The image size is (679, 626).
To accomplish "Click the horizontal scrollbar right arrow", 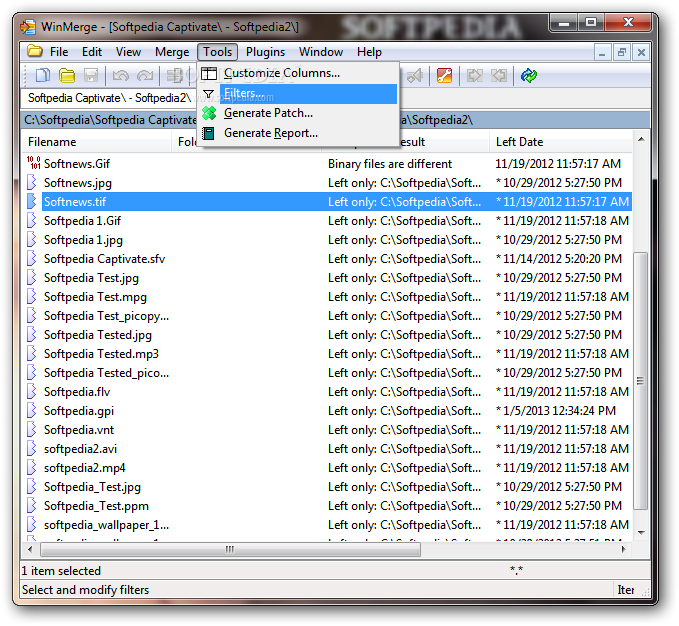I will pos(624,549).
